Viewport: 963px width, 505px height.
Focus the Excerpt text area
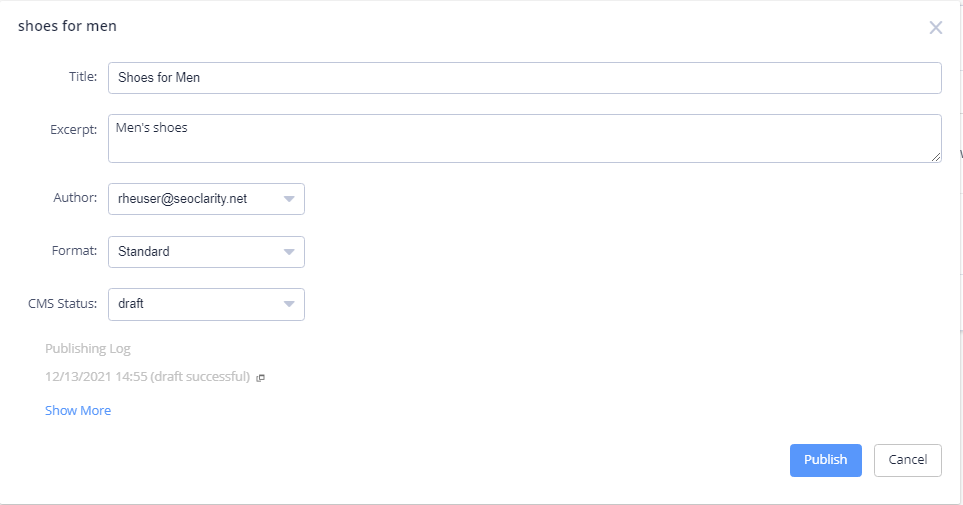click(x=524, y=138)
